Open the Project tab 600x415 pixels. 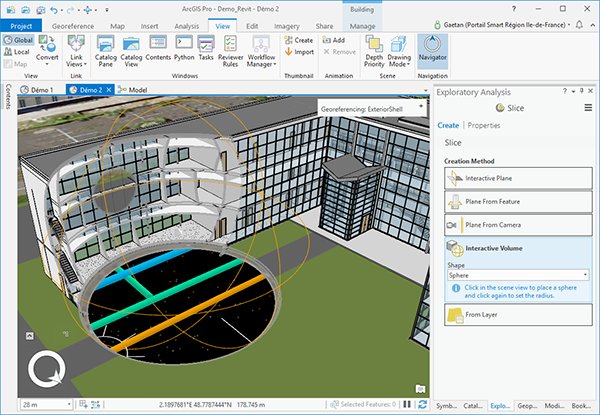(x=21, y=26)
